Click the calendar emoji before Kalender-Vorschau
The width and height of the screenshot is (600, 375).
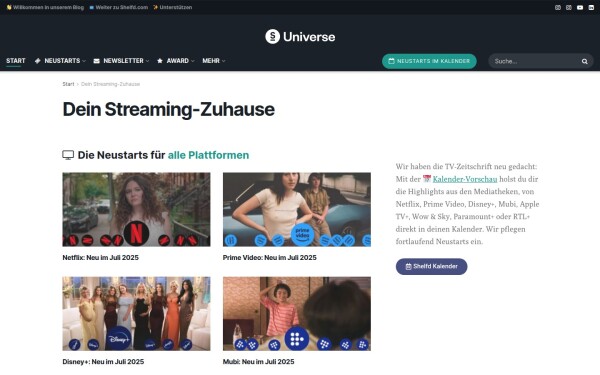(427, 179)
